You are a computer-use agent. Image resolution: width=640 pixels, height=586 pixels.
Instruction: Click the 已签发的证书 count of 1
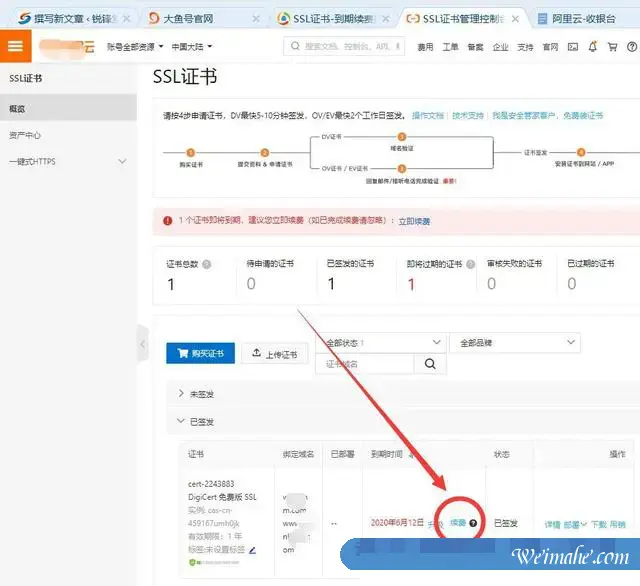coord(331,284)
